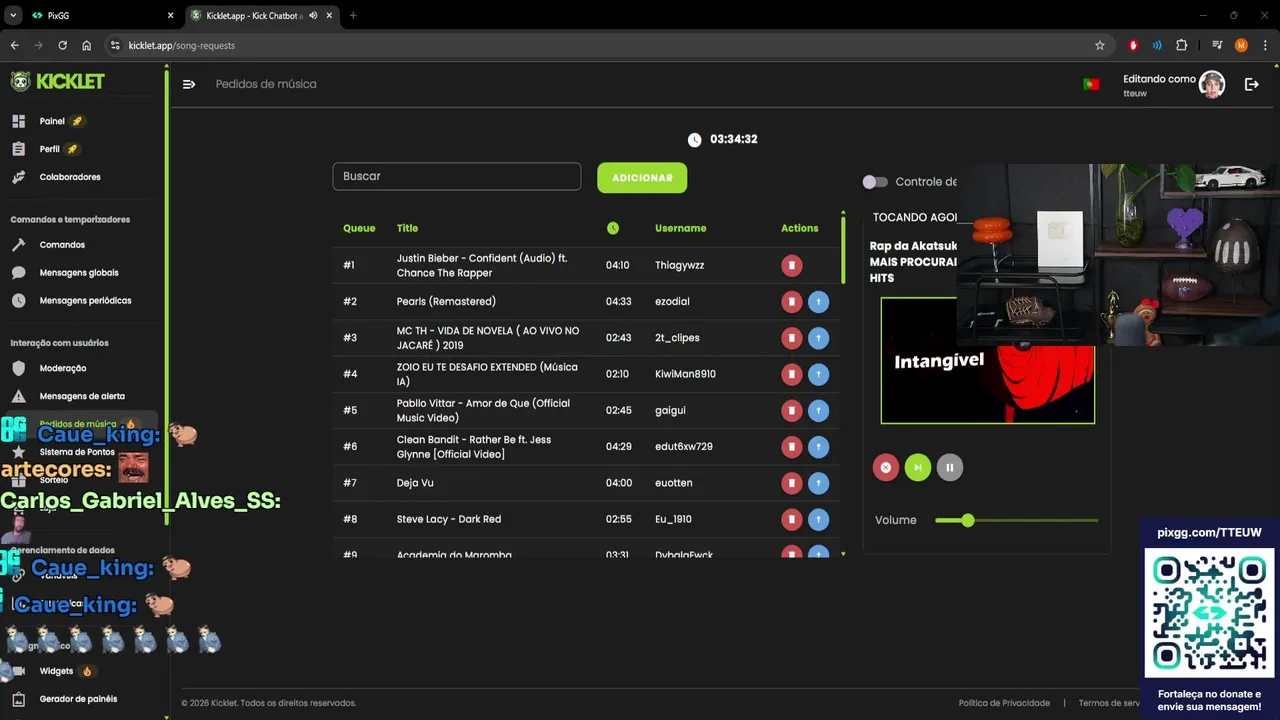Stop the current song with red button
Viewport: 1280px width, 720px height.
(x=885, y=467)
